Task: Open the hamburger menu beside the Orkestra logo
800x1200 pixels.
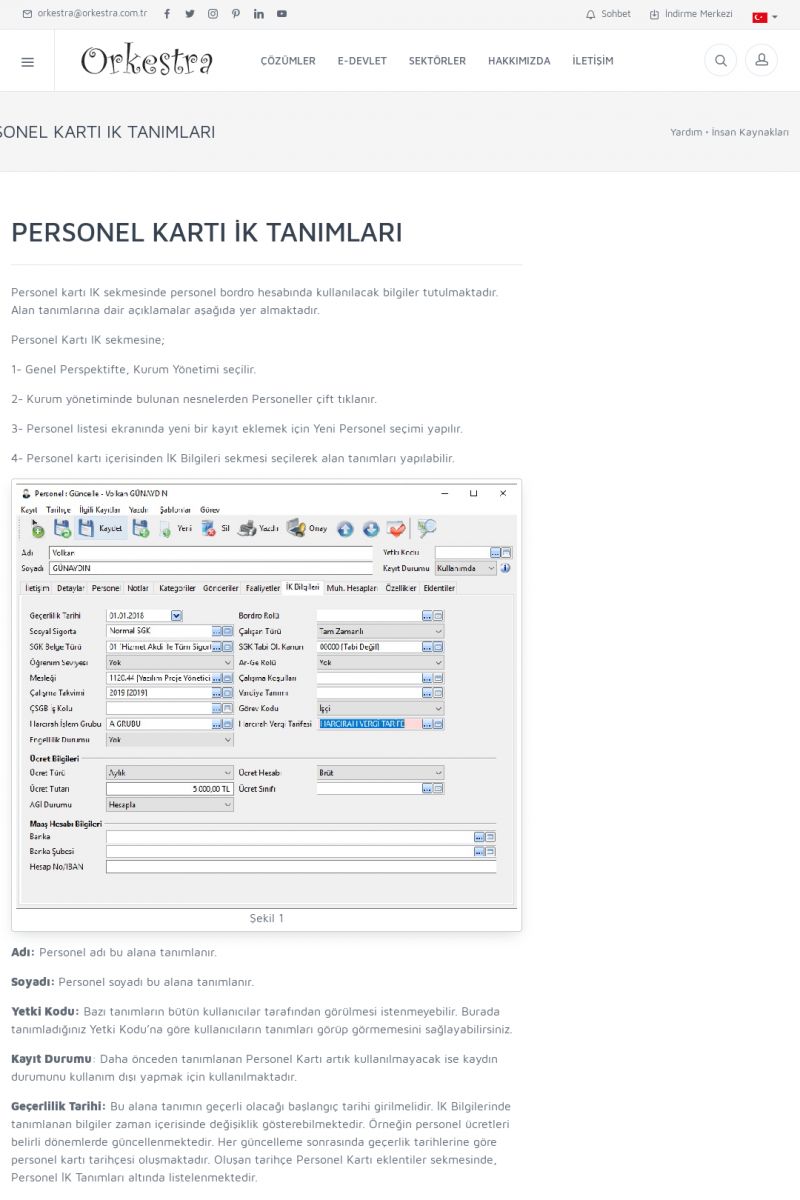Action: [x=27, y=61]
